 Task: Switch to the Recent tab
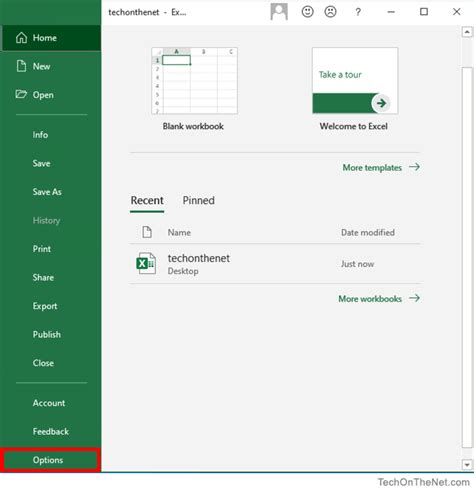[147, 200]
